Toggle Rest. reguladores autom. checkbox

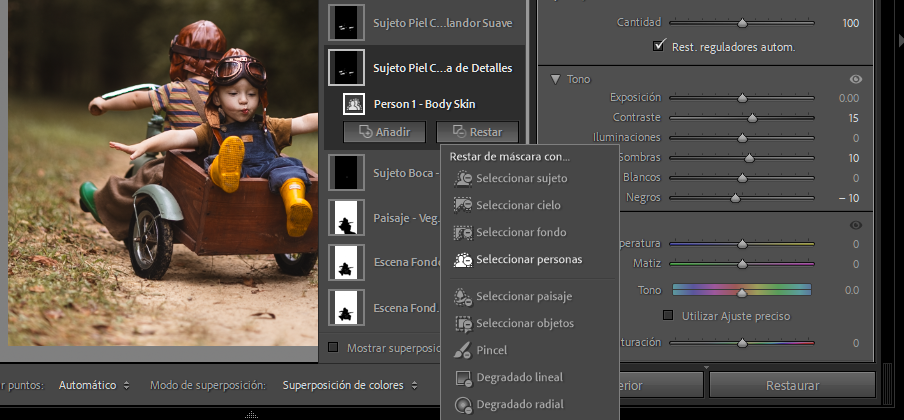(x=659, y=46)
